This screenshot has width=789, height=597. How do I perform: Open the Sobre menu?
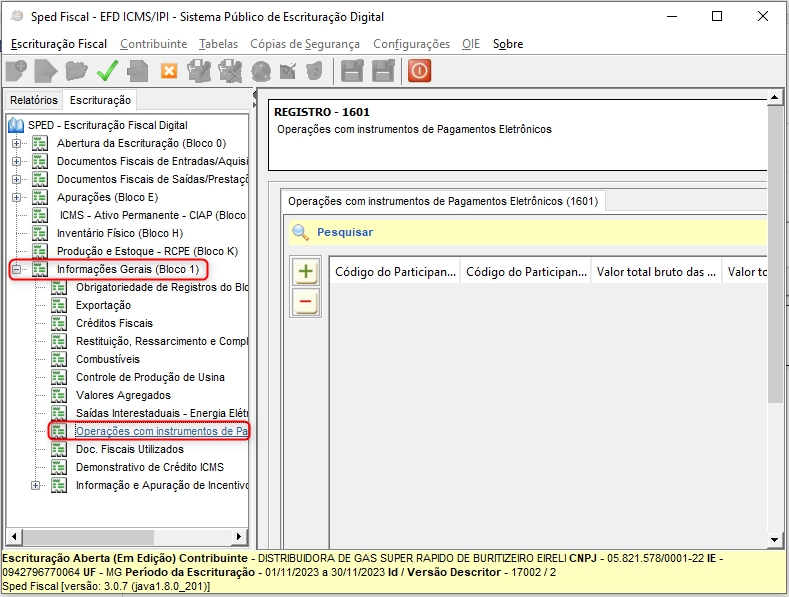tap(508, 44)
